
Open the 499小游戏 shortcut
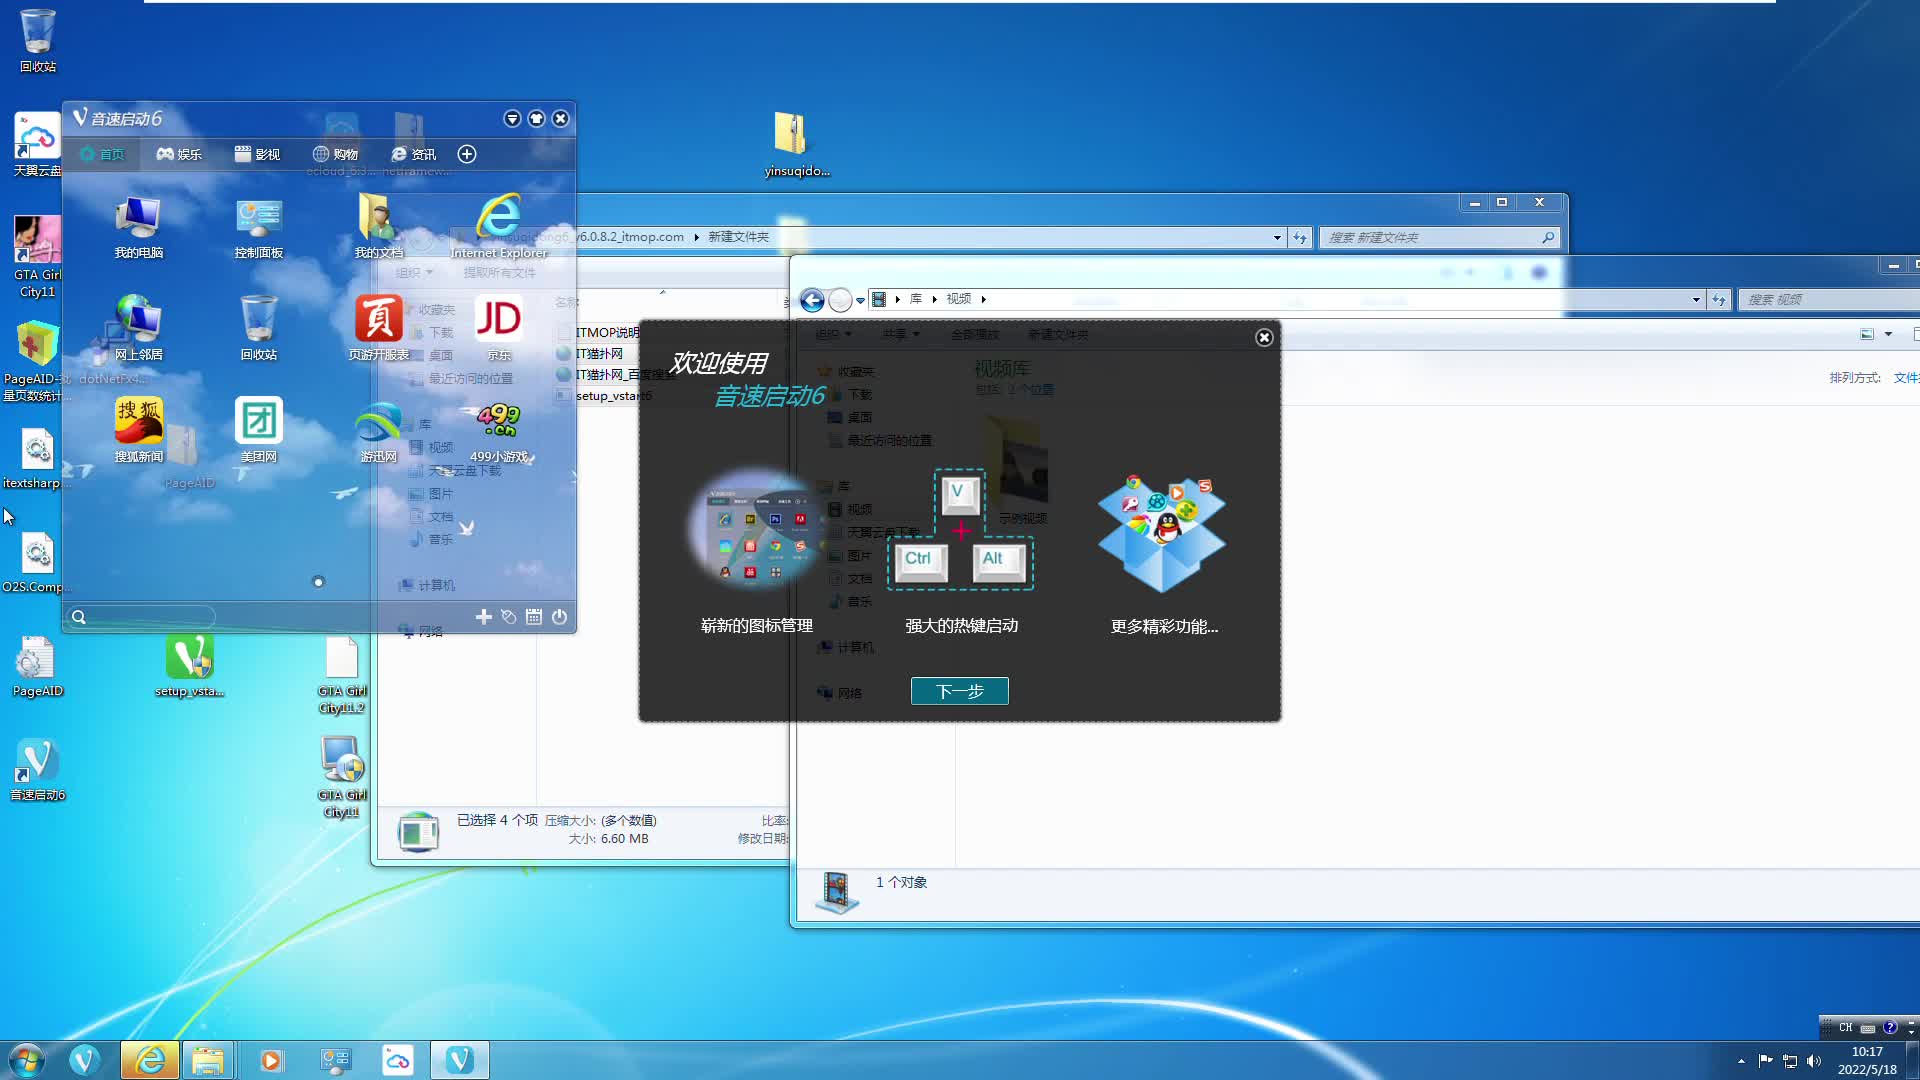point(498,431)
